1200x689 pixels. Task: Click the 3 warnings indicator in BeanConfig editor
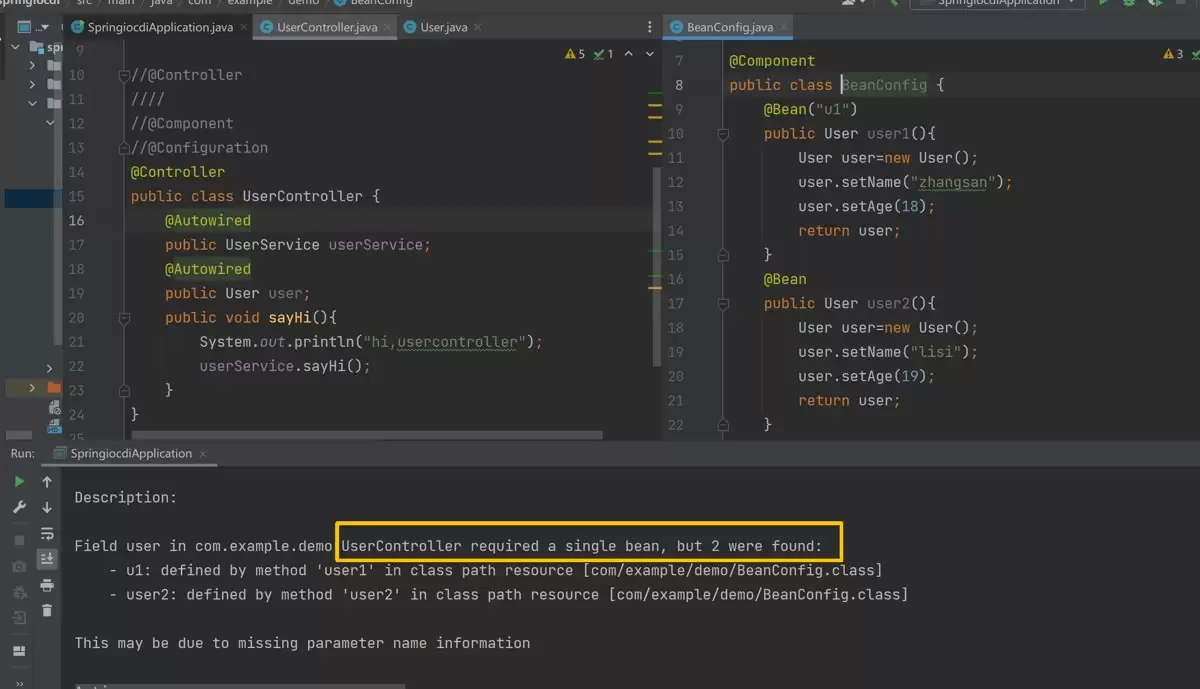point(1173,54)
